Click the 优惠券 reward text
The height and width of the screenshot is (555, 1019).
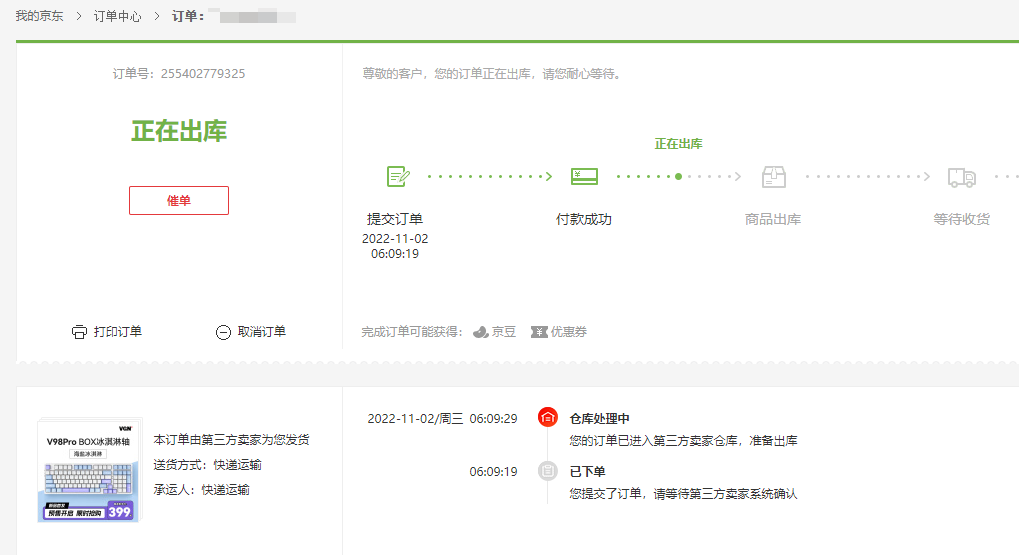click(568, 332)
